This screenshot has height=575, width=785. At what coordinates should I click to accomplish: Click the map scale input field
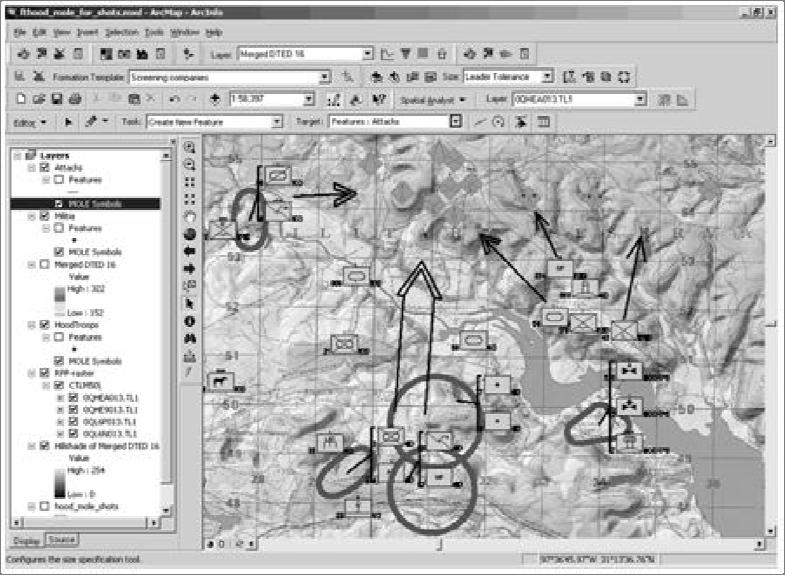[x=266, y=99]
